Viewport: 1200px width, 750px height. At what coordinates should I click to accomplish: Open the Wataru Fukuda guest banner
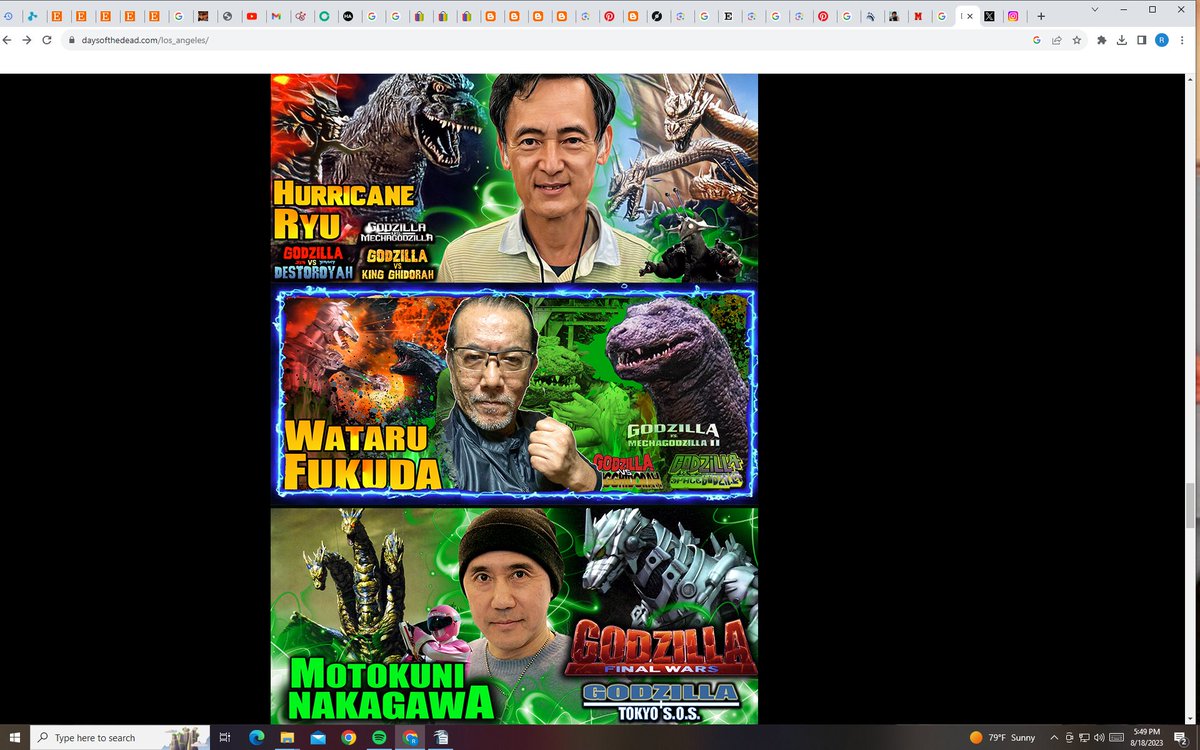514,394
